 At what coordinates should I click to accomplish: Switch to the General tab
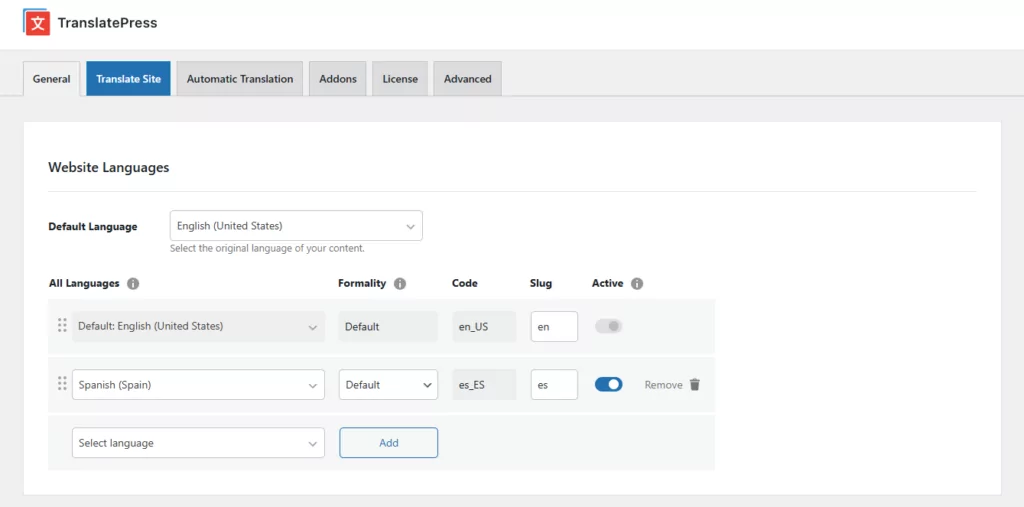coord(52,79)
